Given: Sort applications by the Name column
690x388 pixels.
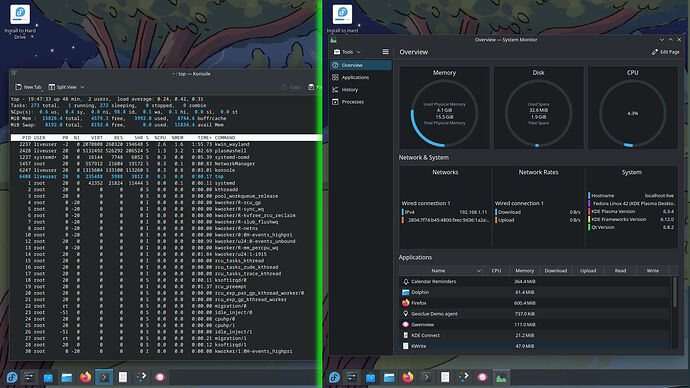Looking at the screenshot, I should click(441, 271).
